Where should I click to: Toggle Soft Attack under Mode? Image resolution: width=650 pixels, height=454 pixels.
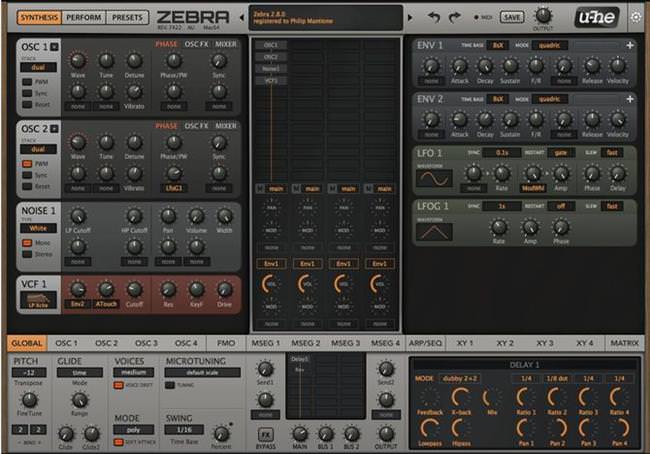pyautogui.click(x=119, y=442)
